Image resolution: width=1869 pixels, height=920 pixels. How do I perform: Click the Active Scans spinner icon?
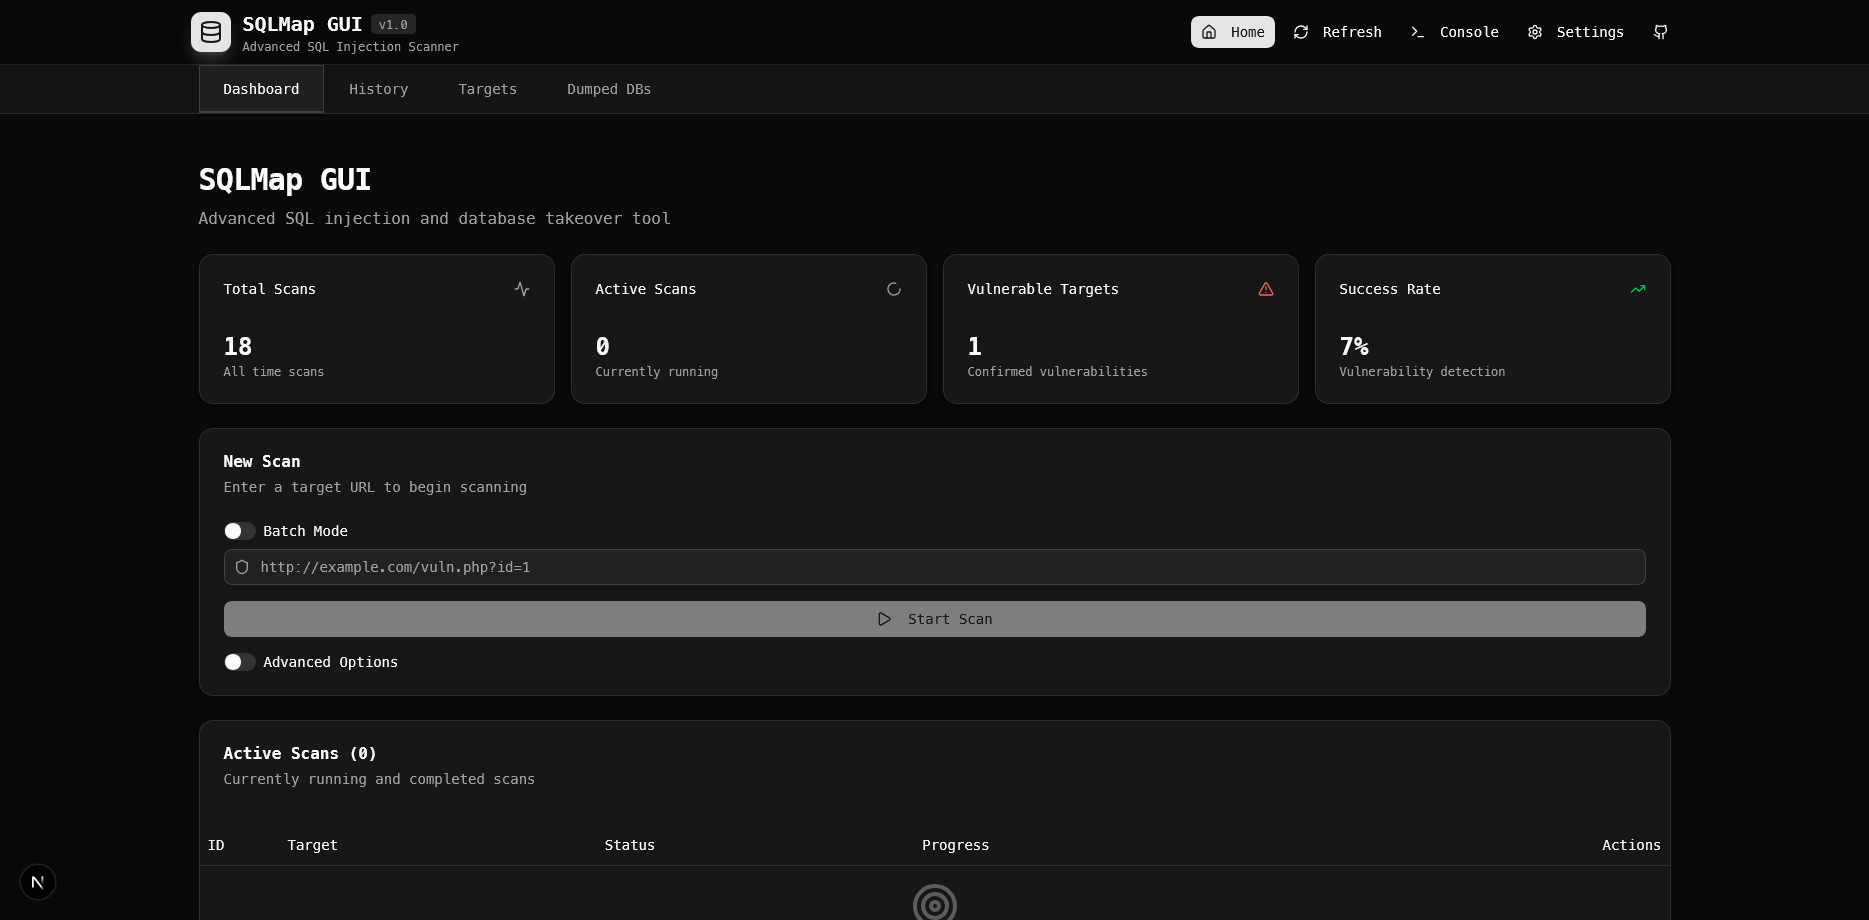coord(894,289)
